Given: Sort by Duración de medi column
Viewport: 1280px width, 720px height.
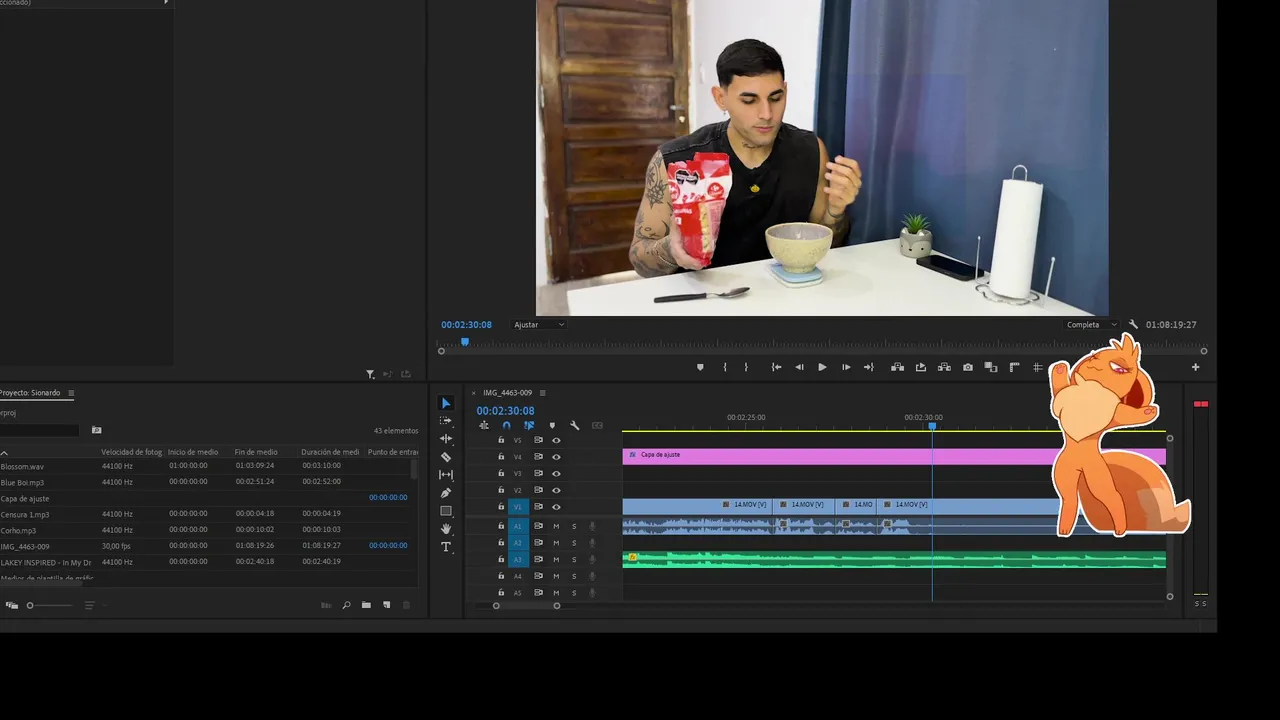Looking at the screenshot, I should 330,452.
